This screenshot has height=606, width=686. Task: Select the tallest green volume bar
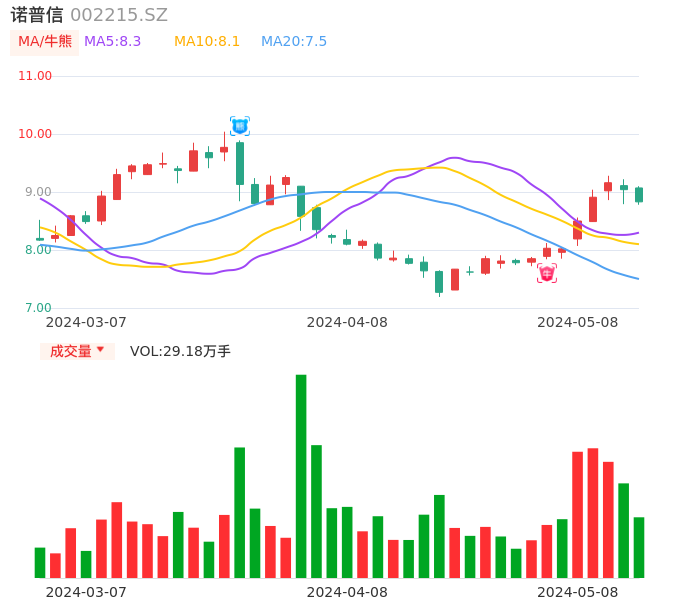301,476
